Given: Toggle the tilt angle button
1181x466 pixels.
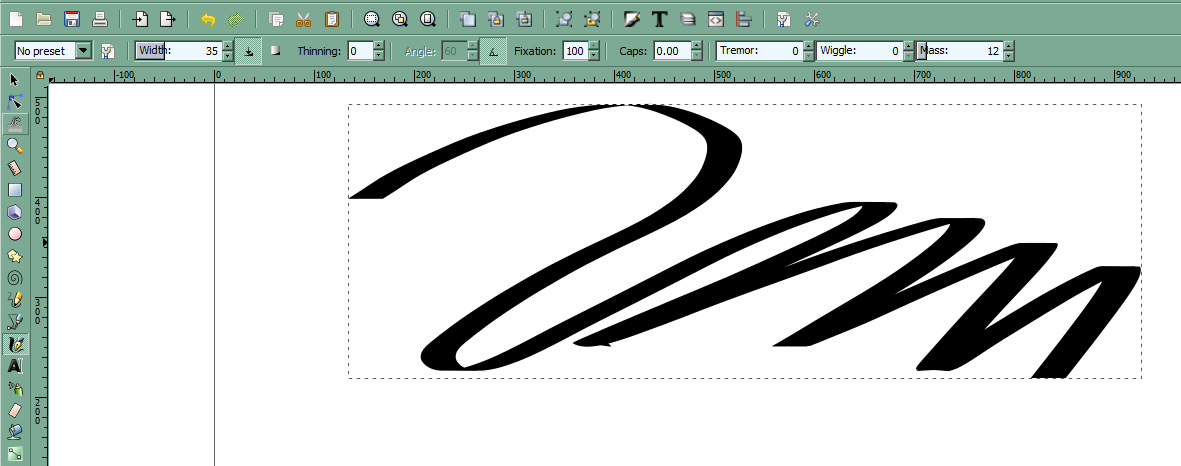Looking at the screenshot, I should [x=493, y=51].
